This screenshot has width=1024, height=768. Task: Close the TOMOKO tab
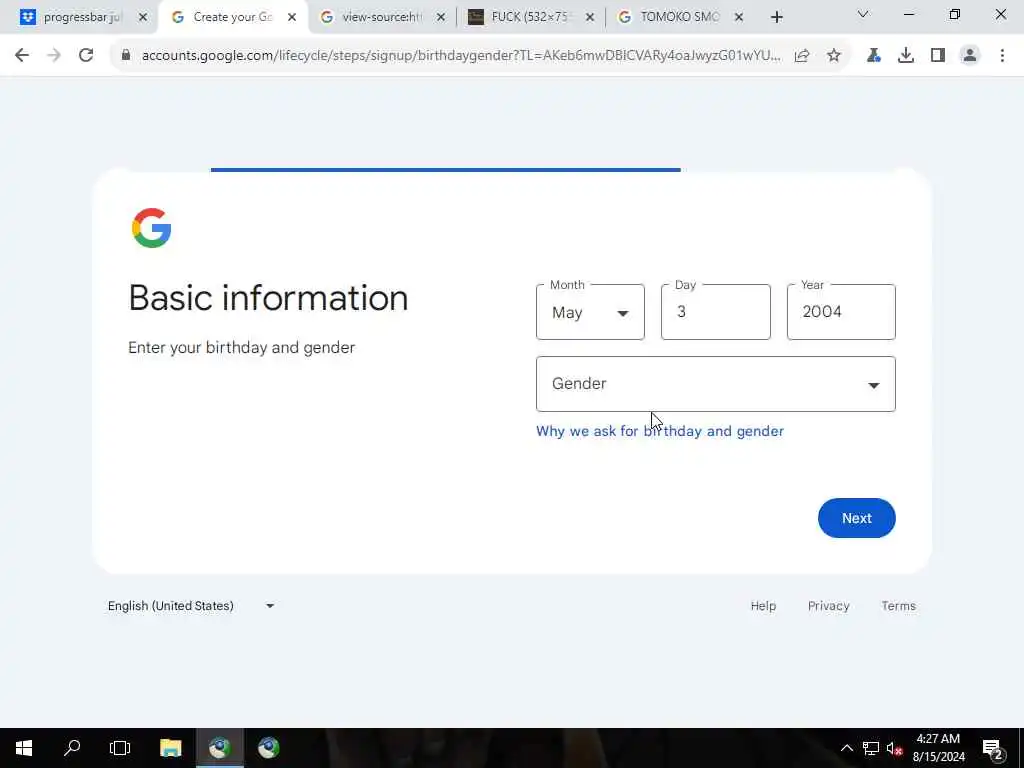point(739,17)
